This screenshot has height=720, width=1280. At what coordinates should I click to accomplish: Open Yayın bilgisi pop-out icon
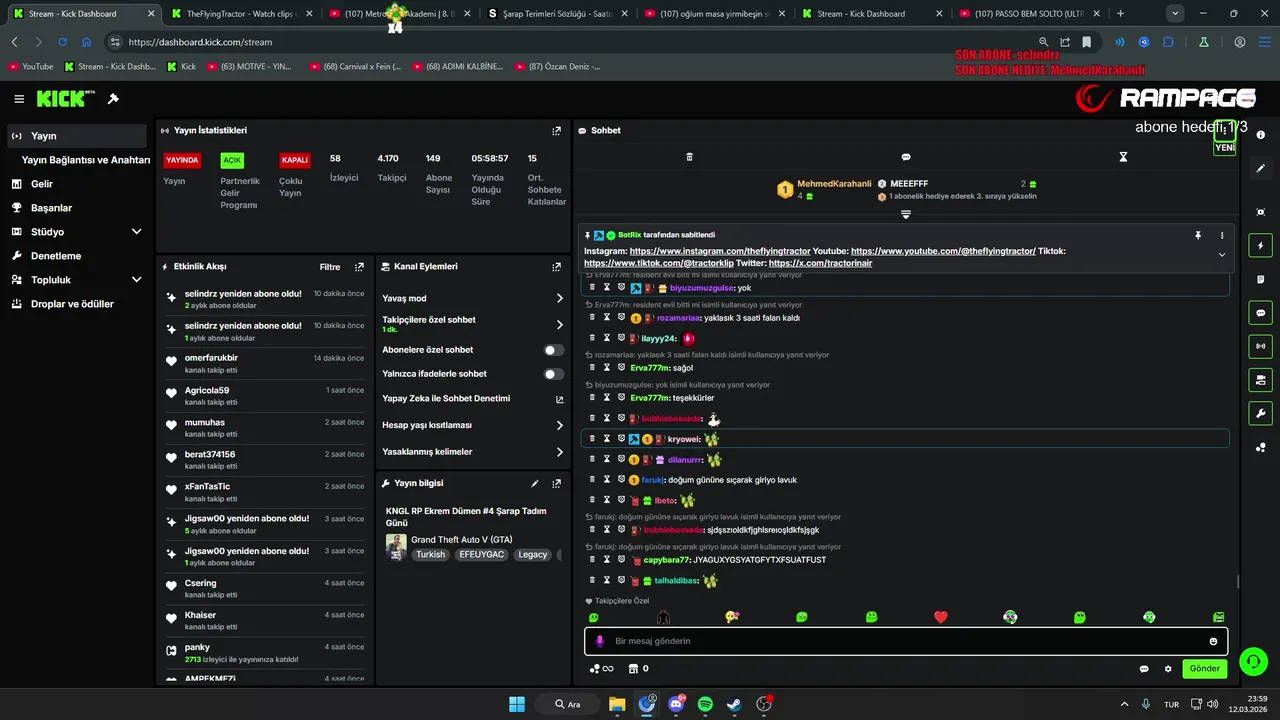point(557,483)
